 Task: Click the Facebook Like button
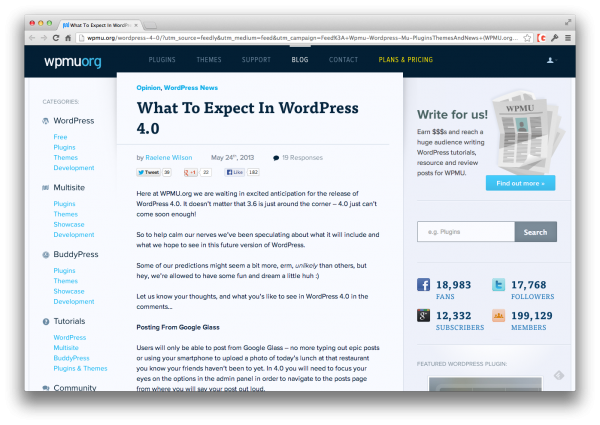coord(235,173)
